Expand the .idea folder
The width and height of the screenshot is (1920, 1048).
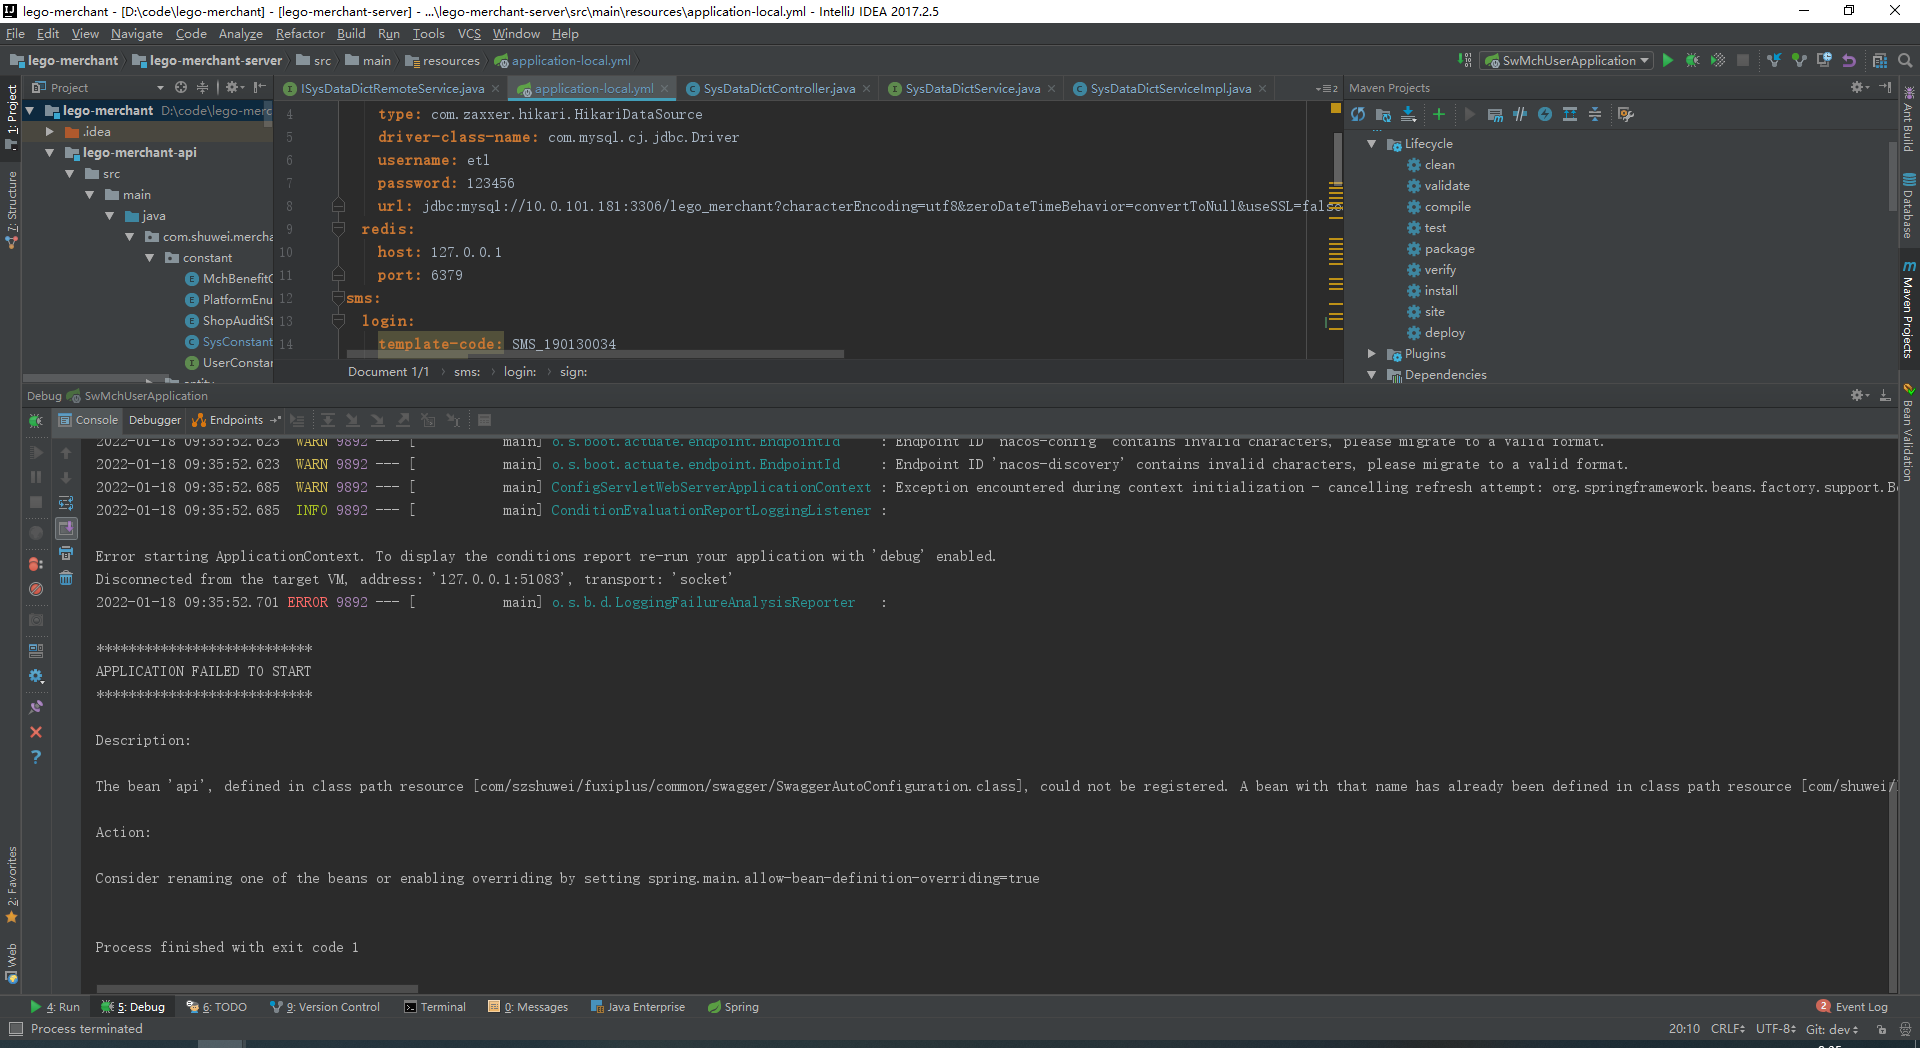coord(49,132)
